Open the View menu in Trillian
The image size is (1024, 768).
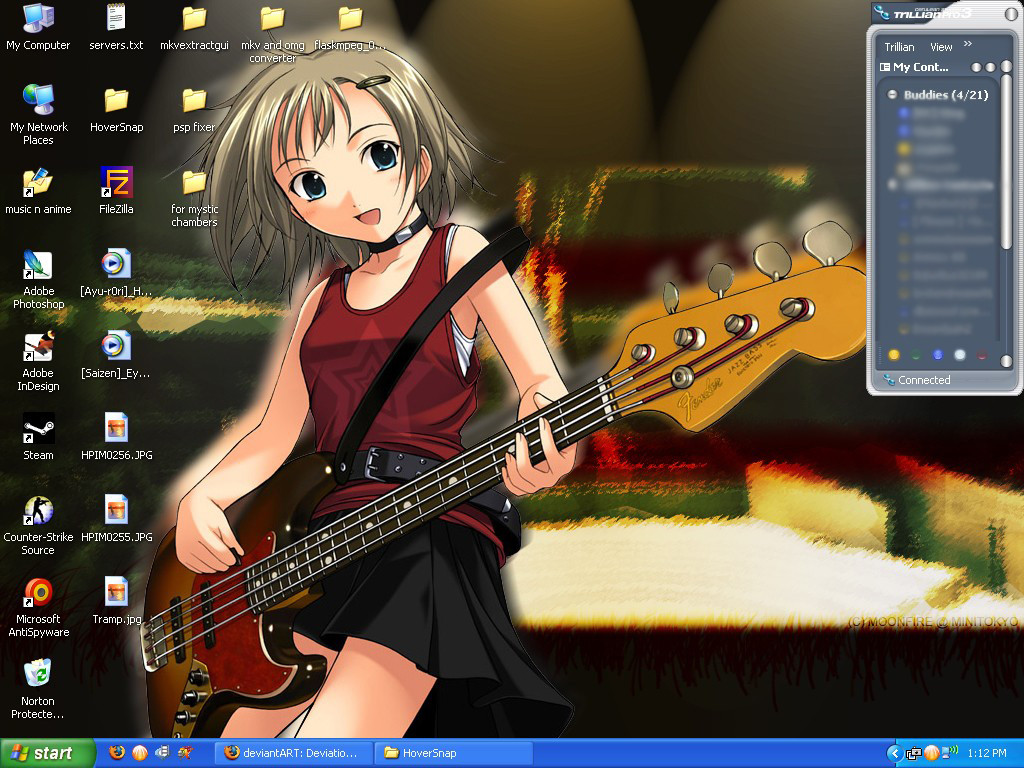click(x=941, y=47)
